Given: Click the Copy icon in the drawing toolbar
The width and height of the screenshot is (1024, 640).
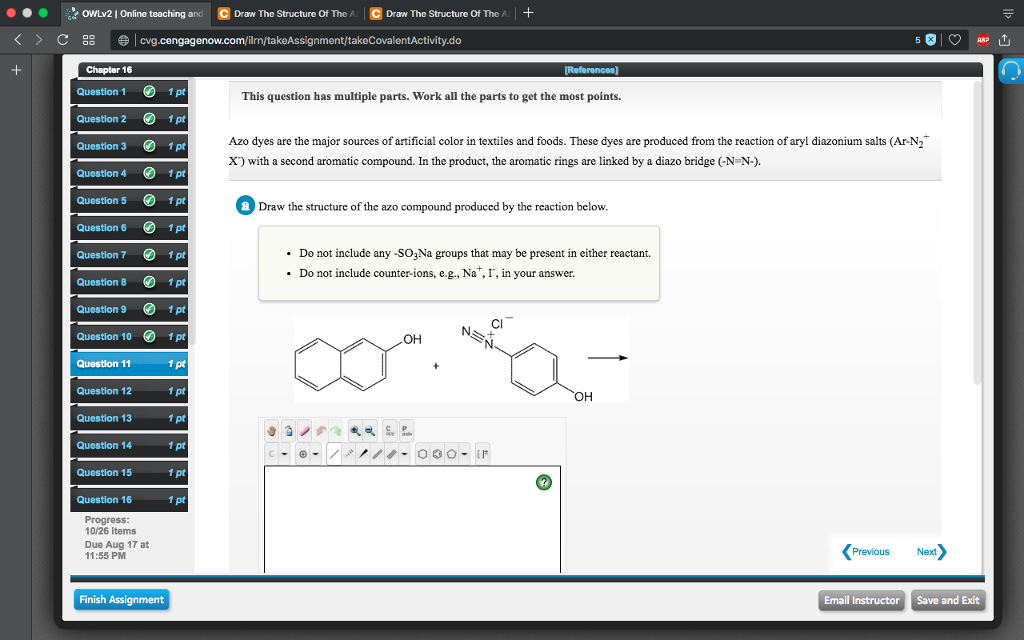Looking at the screenshot, I should (389, 430).
